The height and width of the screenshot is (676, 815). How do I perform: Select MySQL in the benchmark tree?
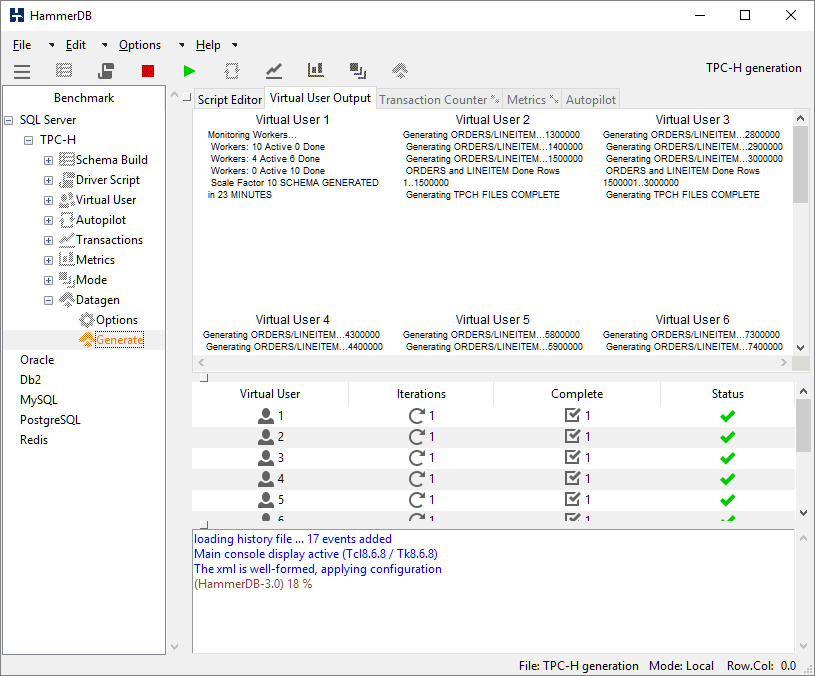(38, 400)
